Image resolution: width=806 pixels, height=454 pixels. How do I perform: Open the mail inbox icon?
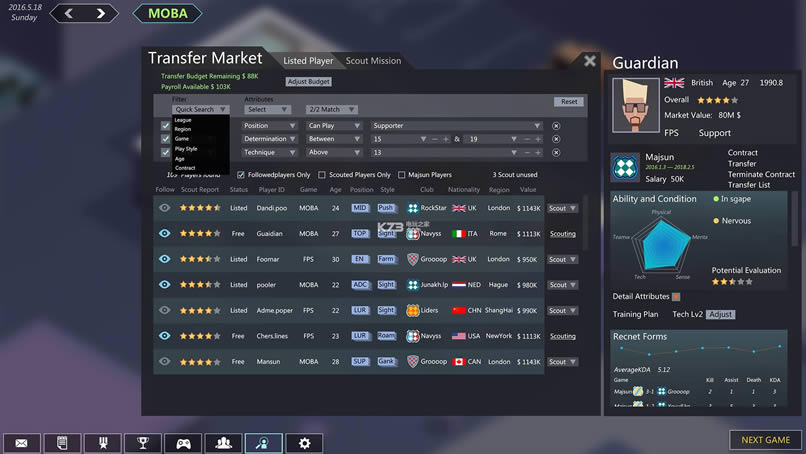pyautogui.click(x=21, y=443)
